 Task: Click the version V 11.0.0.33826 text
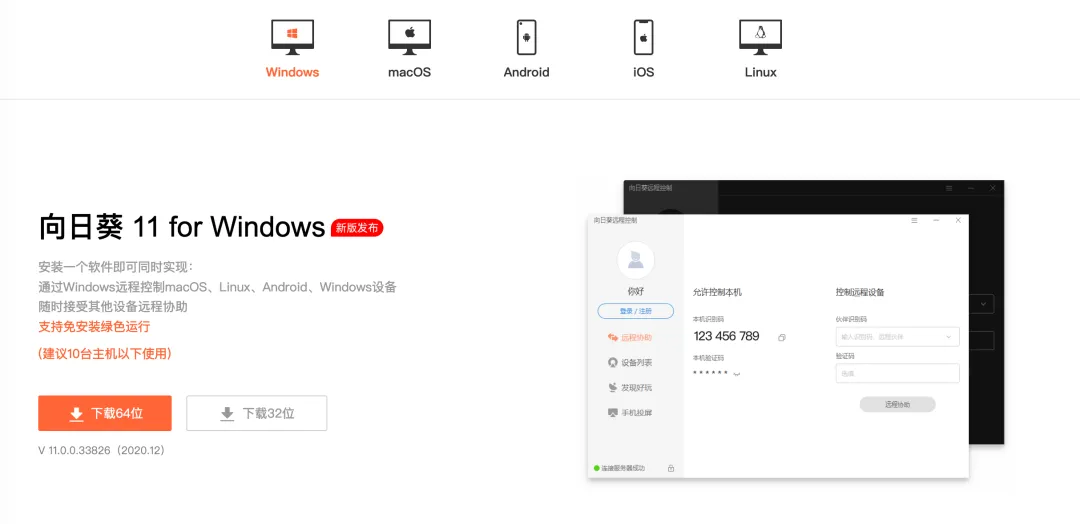[102, 450]
